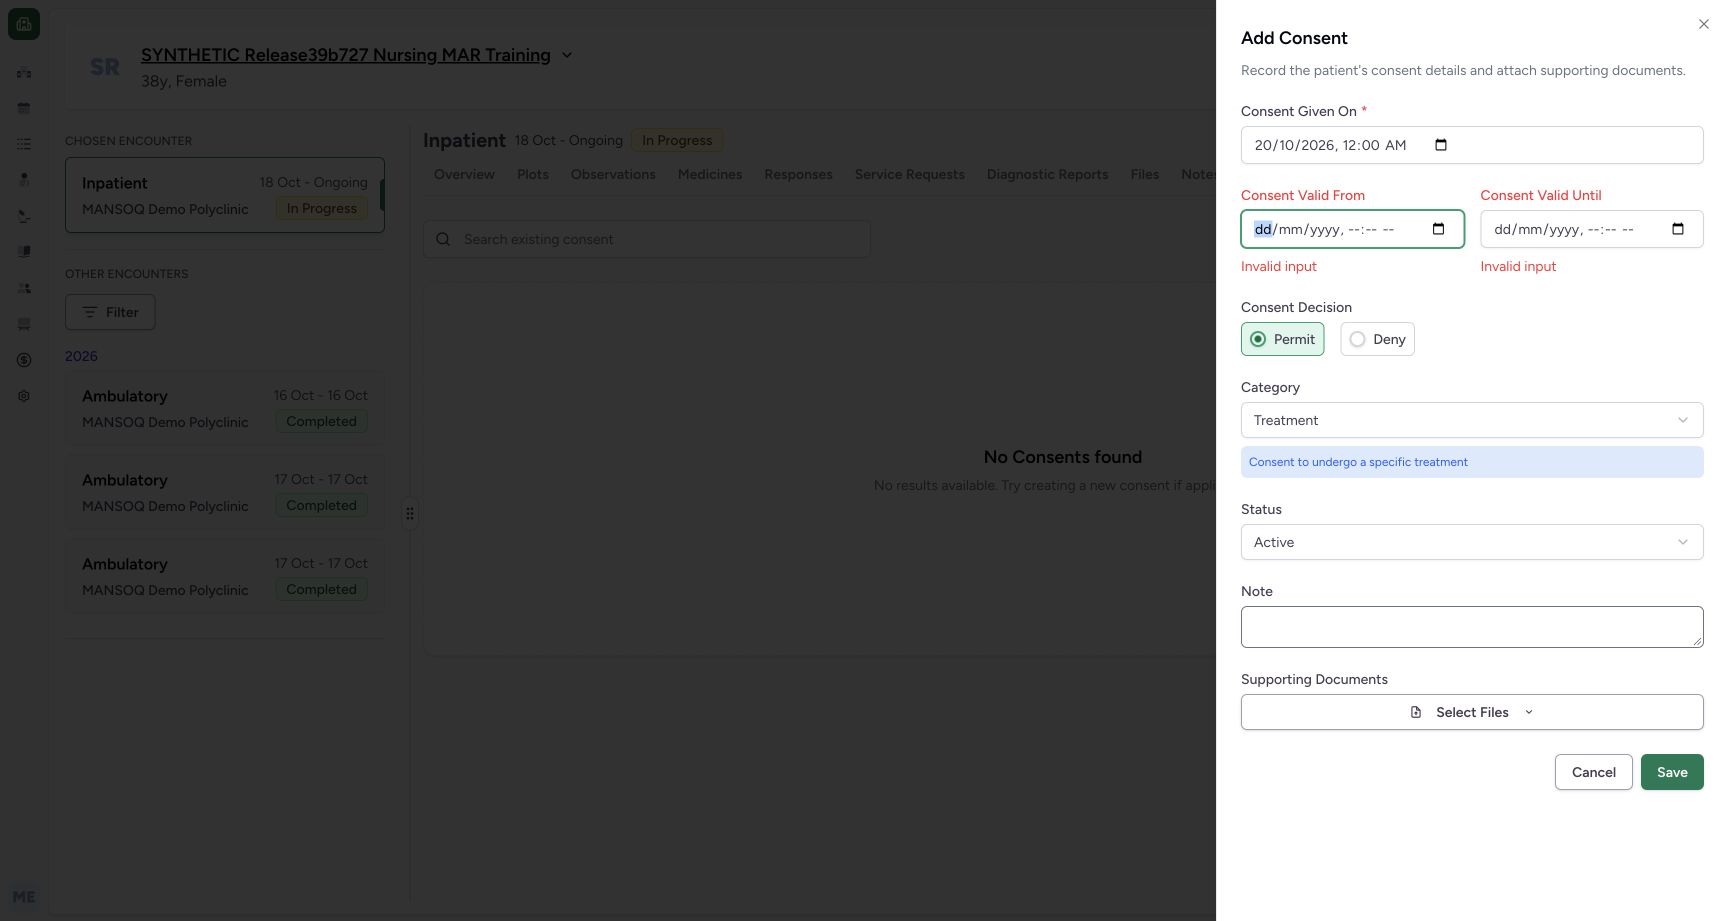
Task: Select the Inpatient 18 Oct encounter card
Action: coord(225,195)
